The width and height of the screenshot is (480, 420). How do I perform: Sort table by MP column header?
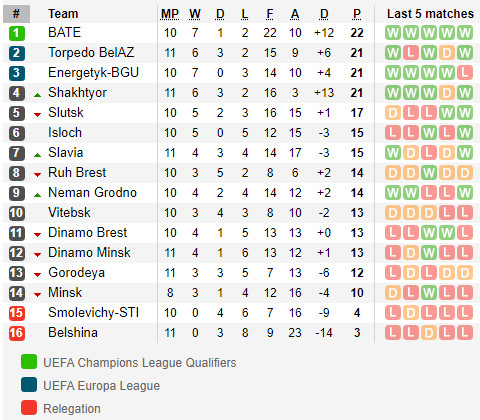[x=170, y=14]
